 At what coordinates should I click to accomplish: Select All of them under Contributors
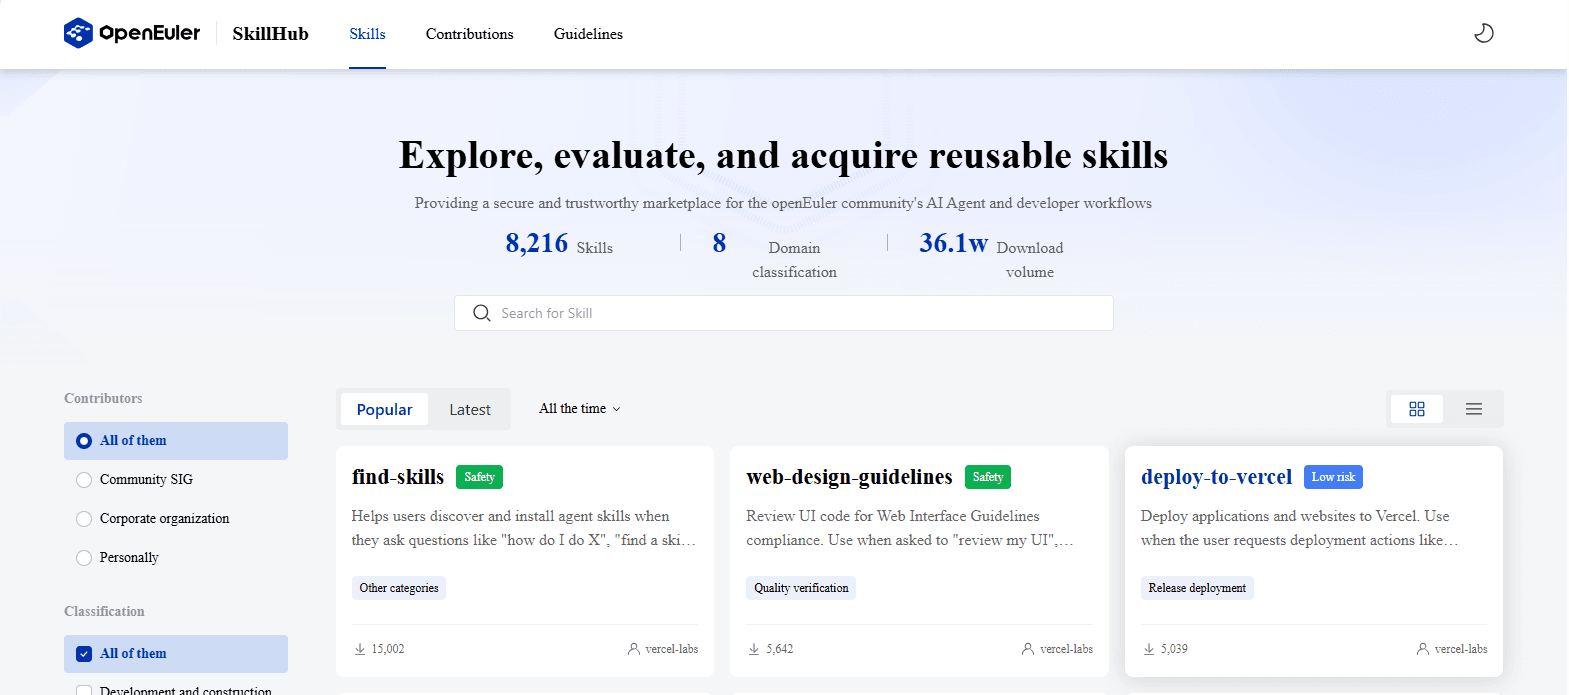point(176,441)
